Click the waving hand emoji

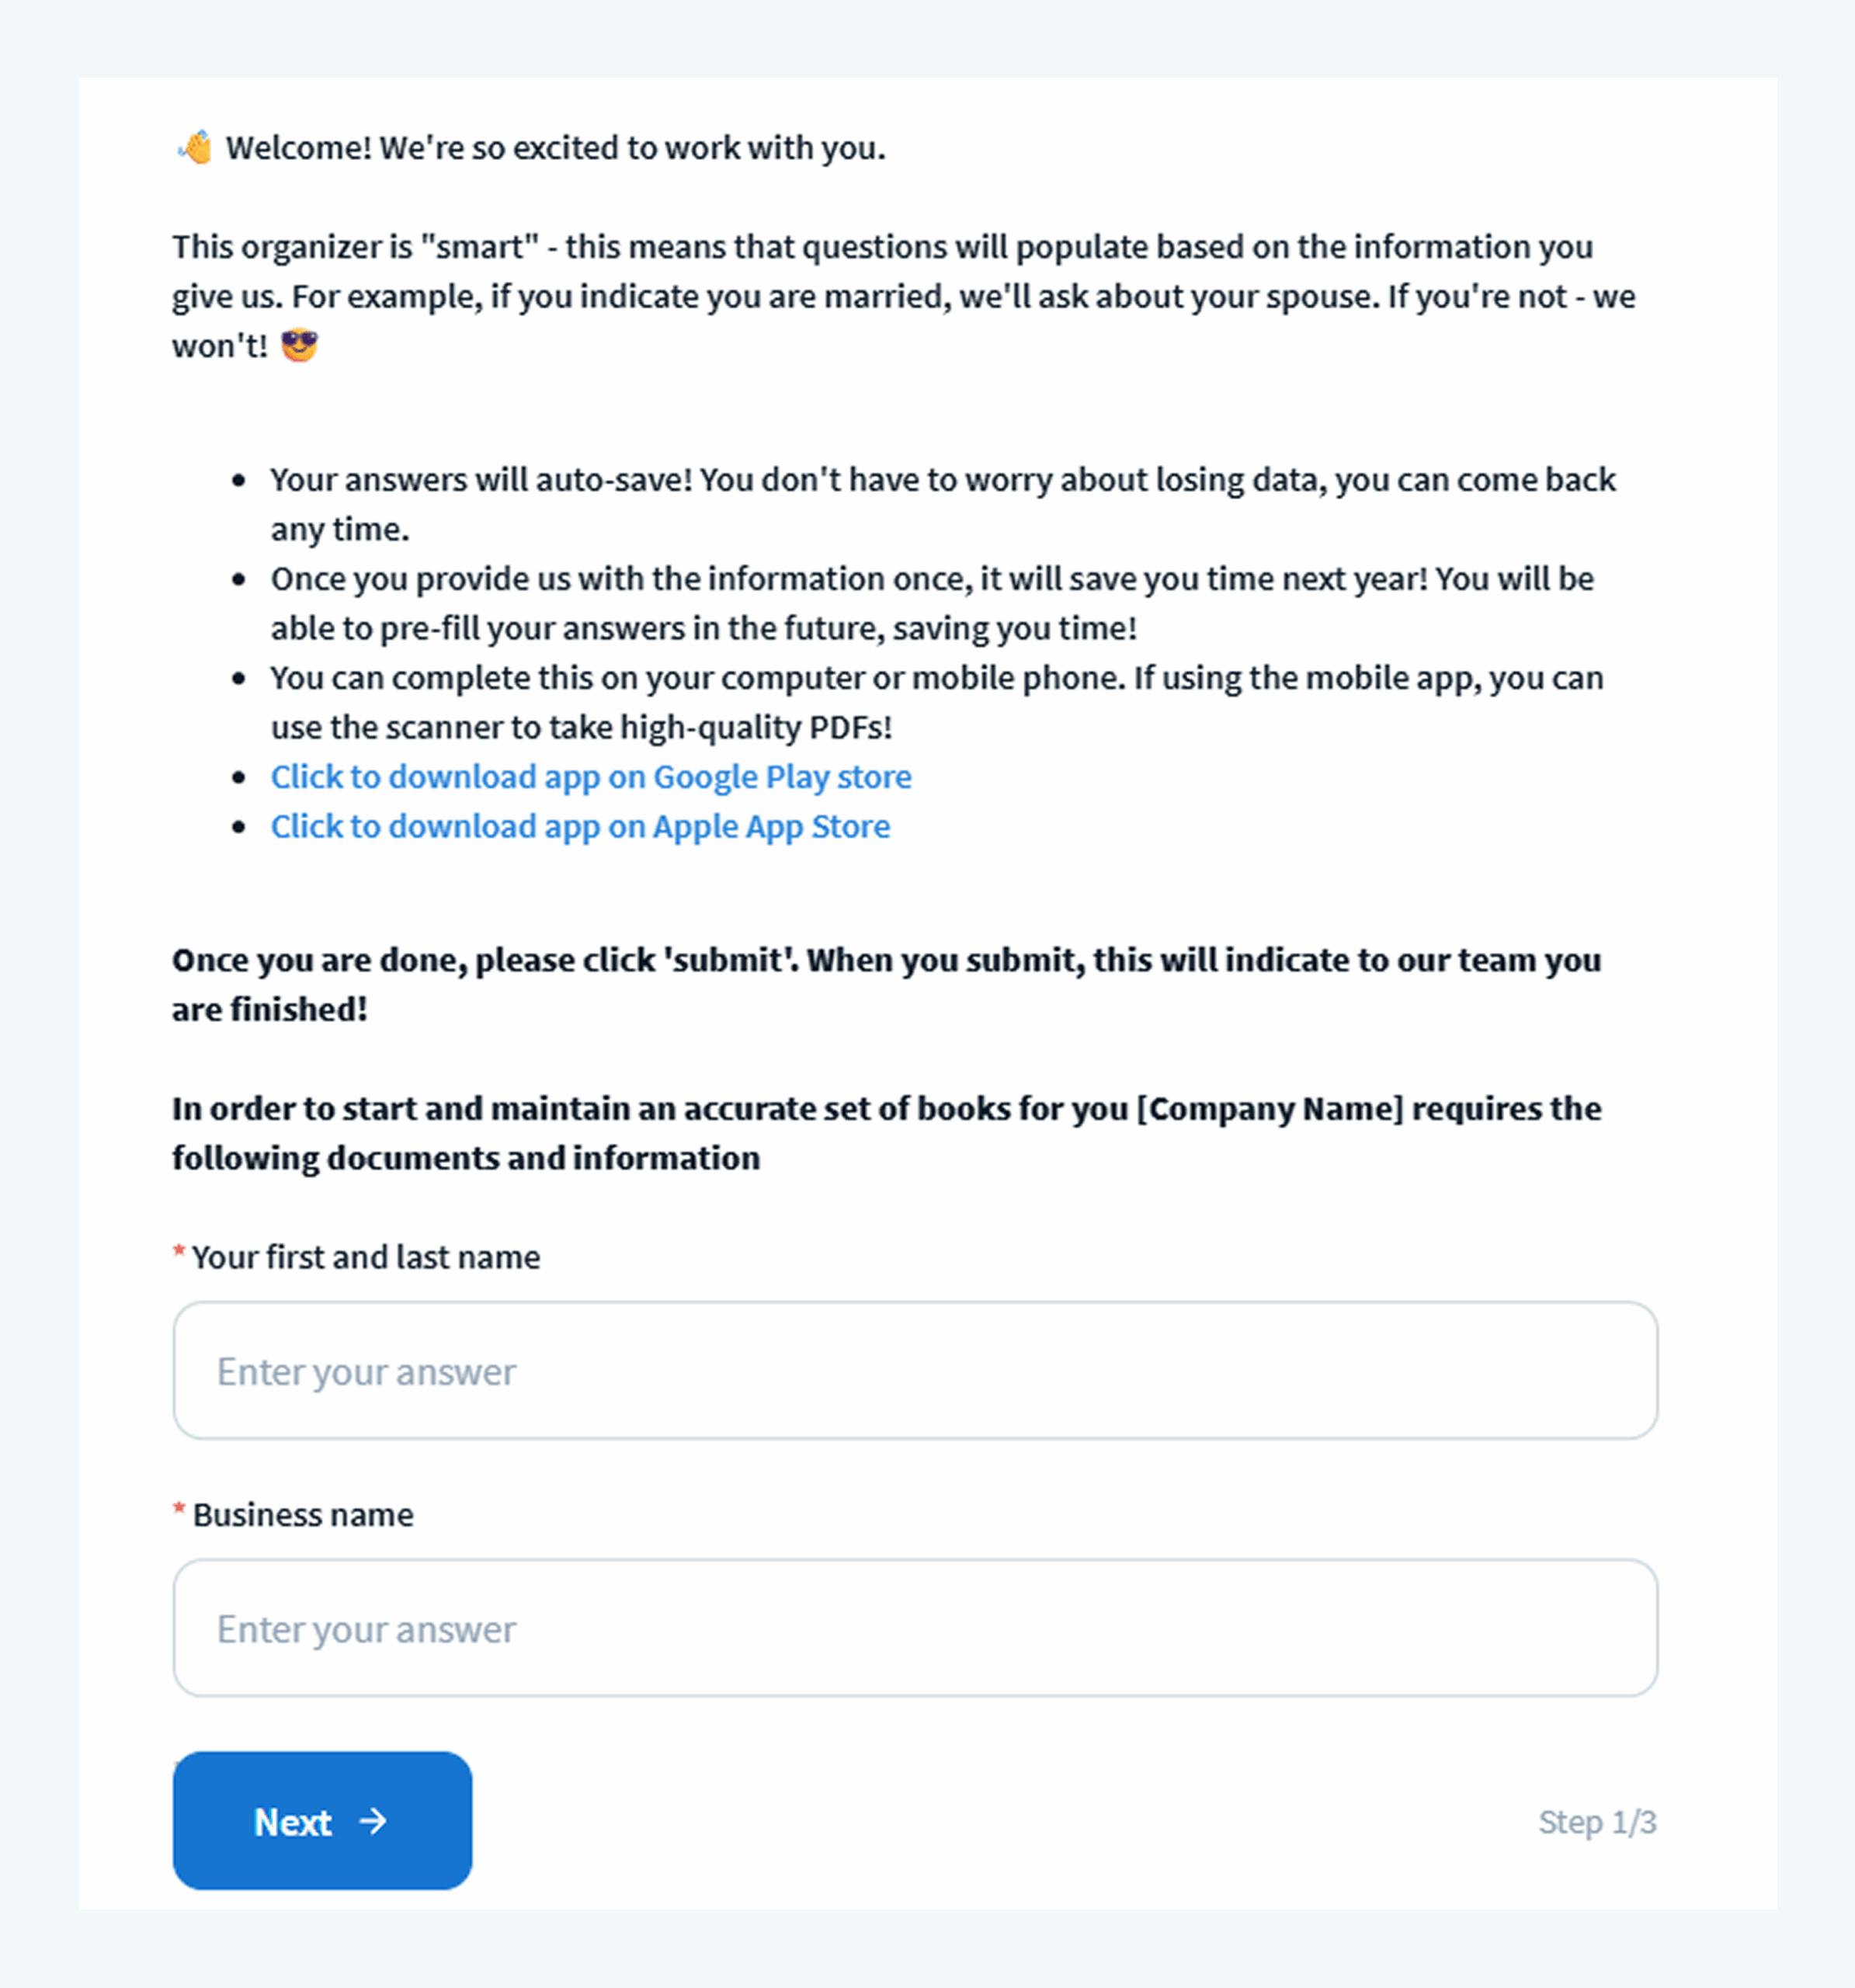195,147
